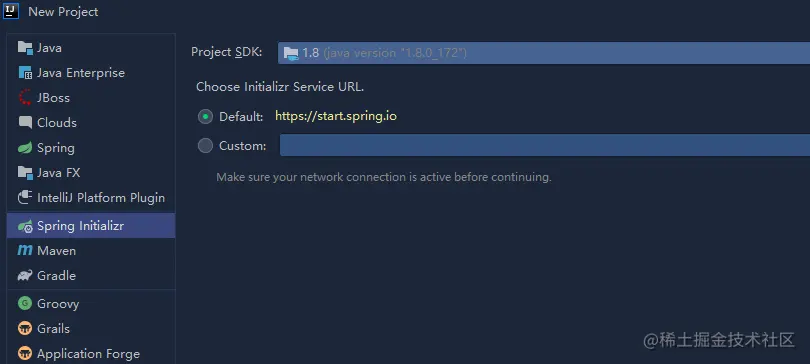Click the IntelliJ logo in title bar

[x=10, y=11]
